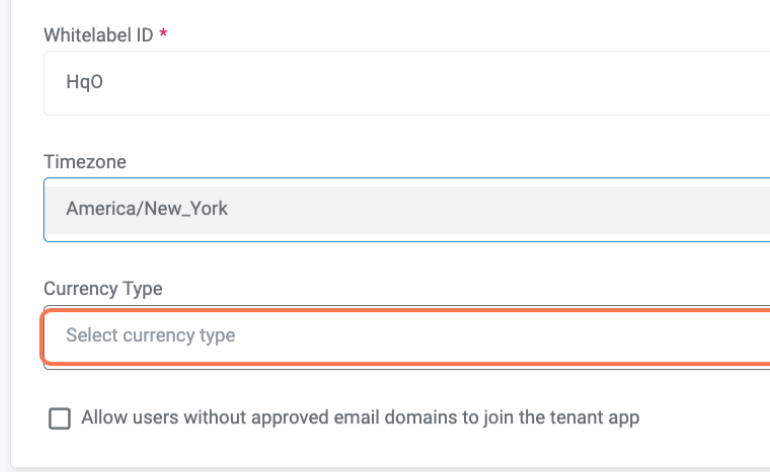Screen dimensions: 770x472
Task: Select the "America/New_York" timezone value
Action: click(x=147, y=210)
